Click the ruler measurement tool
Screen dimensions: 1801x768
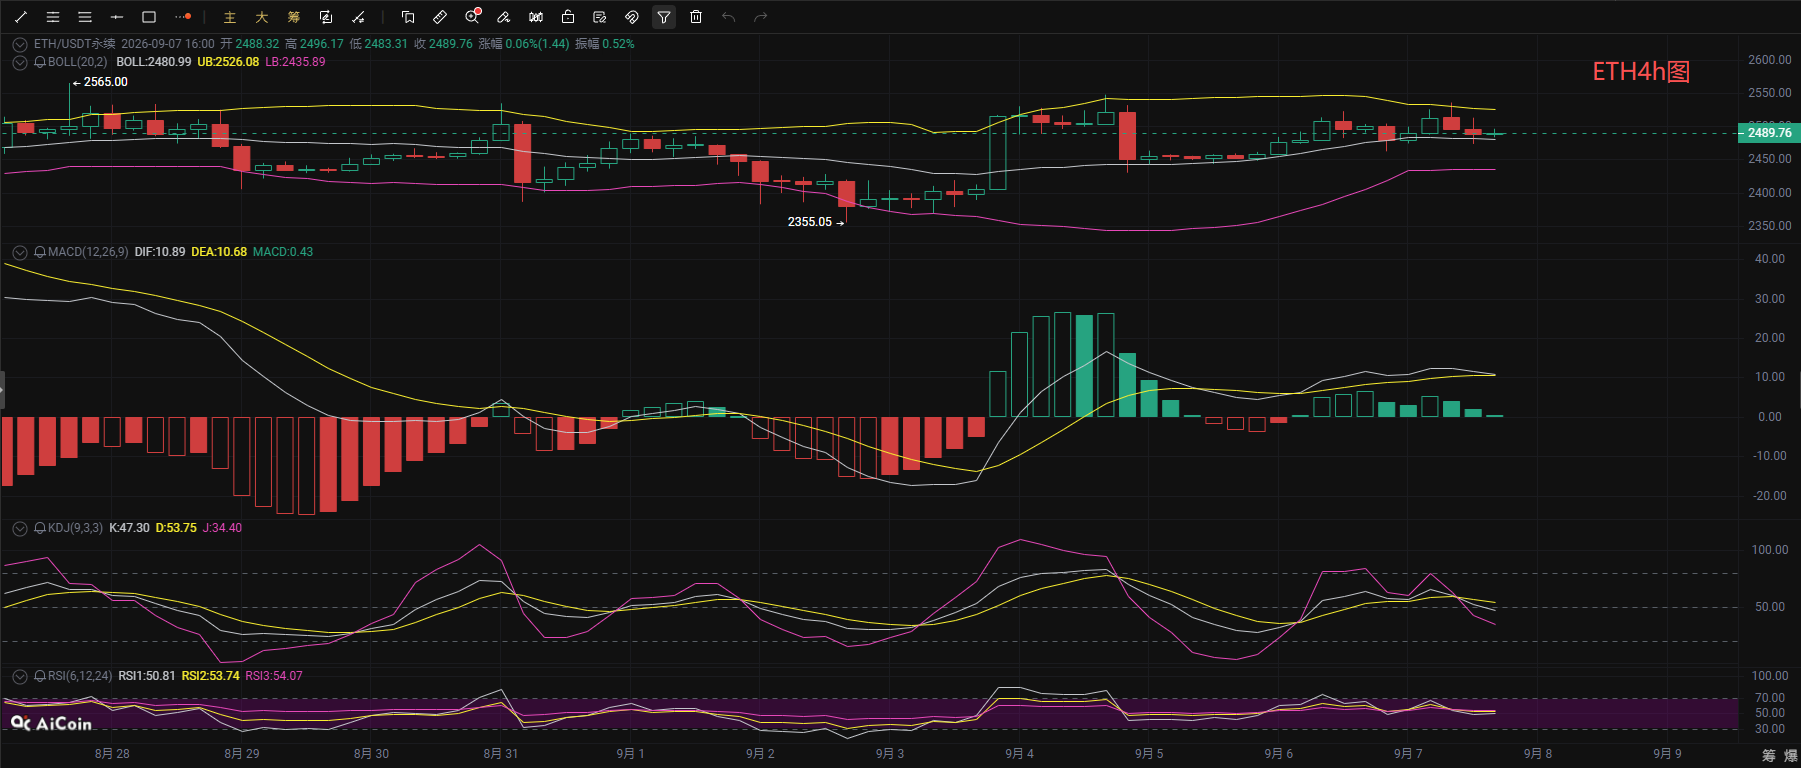tap(440, 17)
